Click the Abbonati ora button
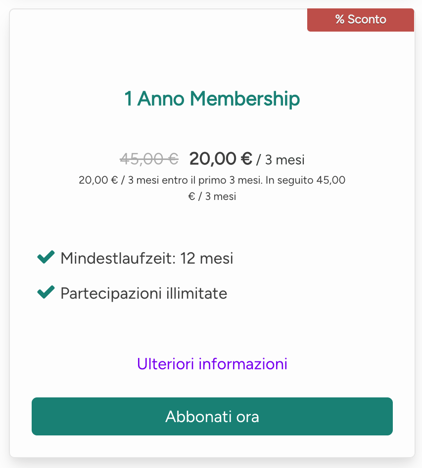The width and height of the screenshot is (422, 468). (212, 416)
